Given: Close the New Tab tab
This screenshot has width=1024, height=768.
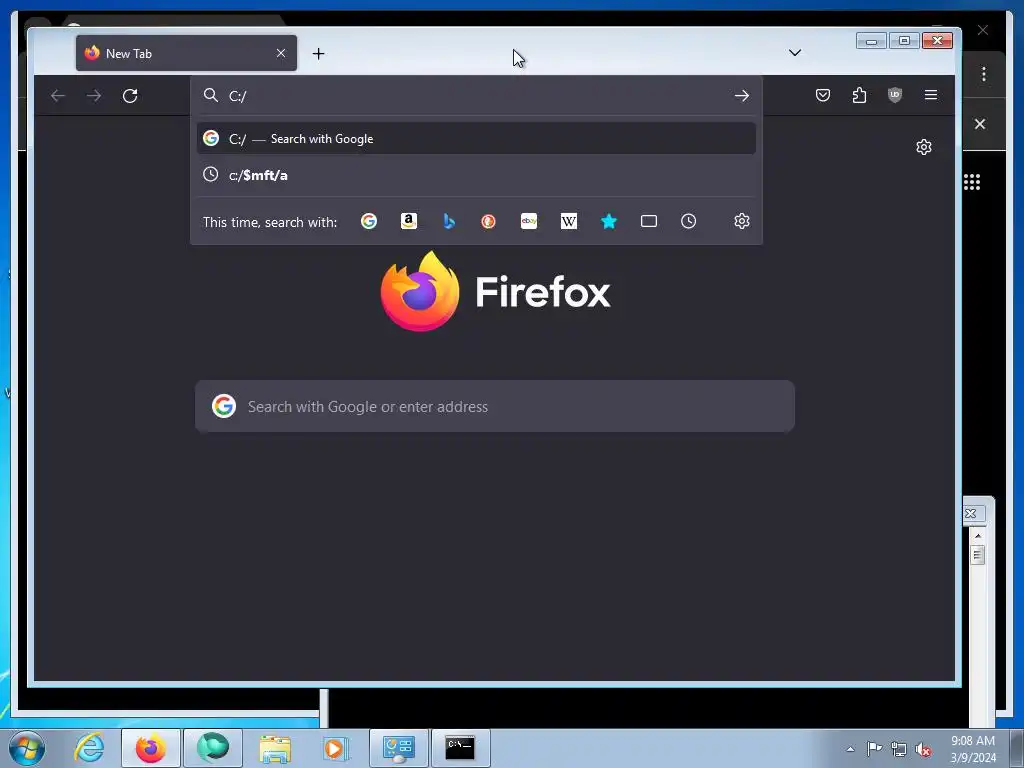Looking at the screenshot, I should 281,54.
